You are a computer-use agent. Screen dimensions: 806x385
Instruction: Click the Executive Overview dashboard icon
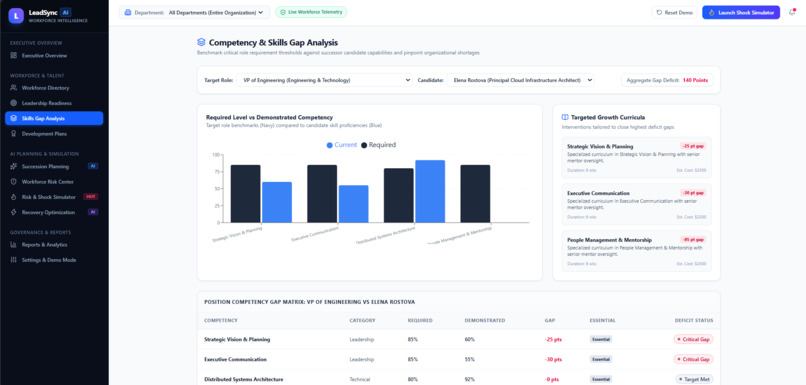pos(13,56)
